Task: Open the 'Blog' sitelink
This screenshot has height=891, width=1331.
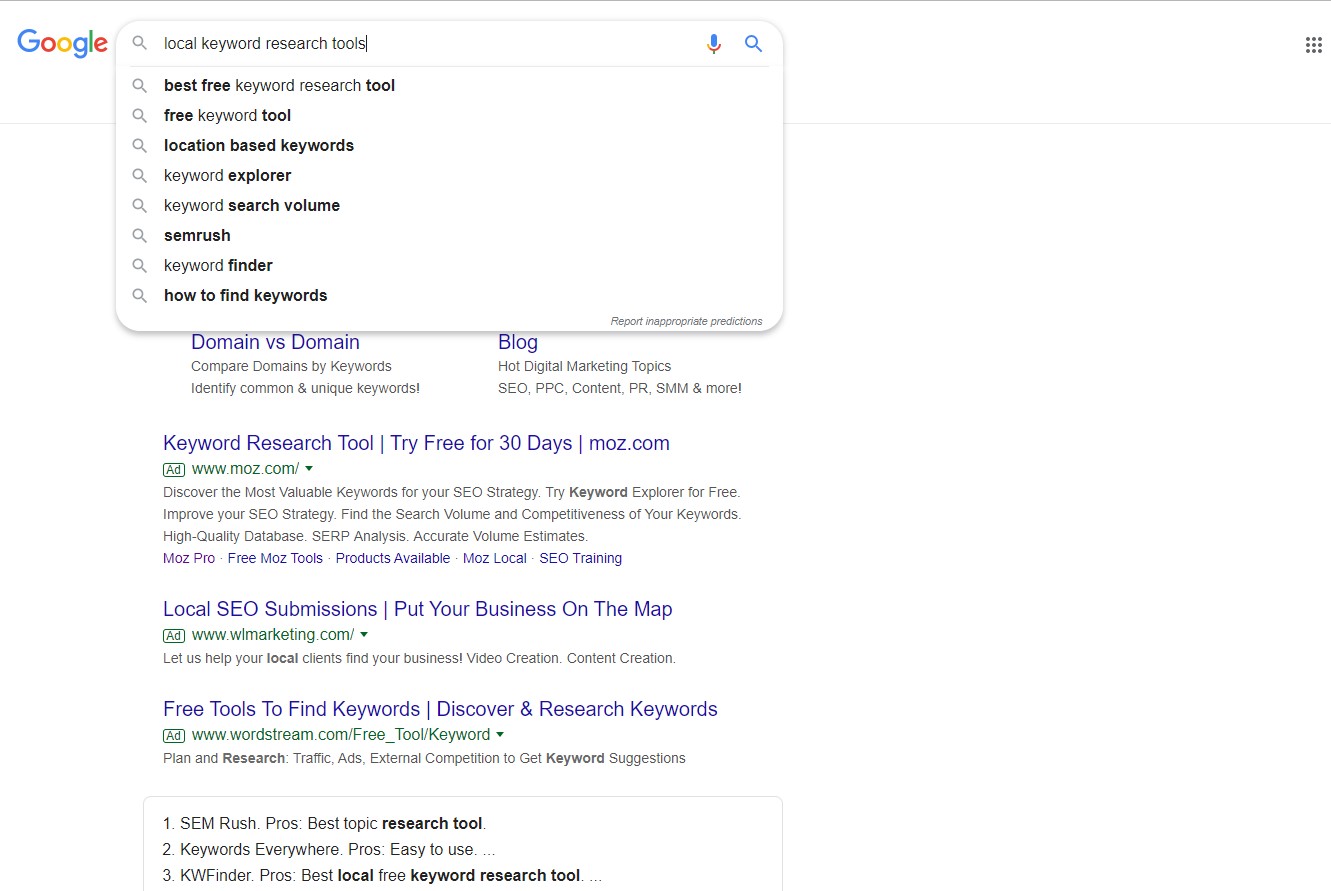Action: 518,342
